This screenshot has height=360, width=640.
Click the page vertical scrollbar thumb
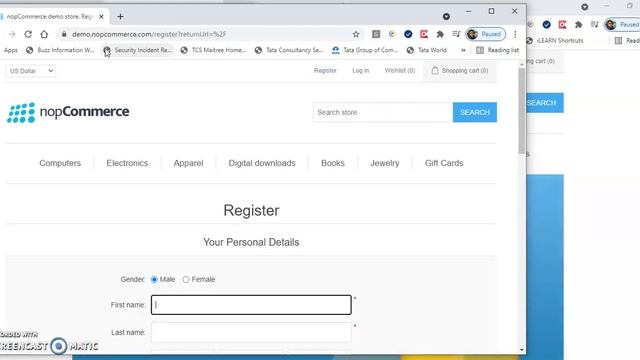click(522, 111)
